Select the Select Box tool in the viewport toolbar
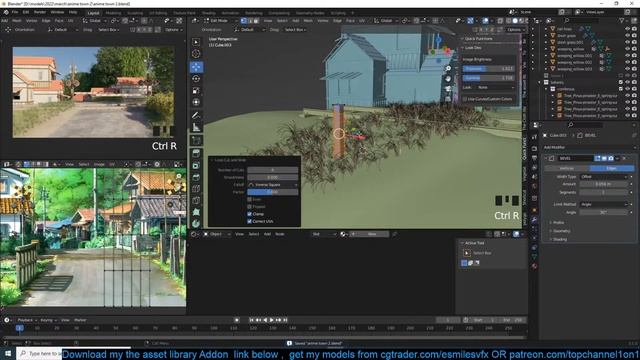The image size is (640, 360). click(196, 42)
